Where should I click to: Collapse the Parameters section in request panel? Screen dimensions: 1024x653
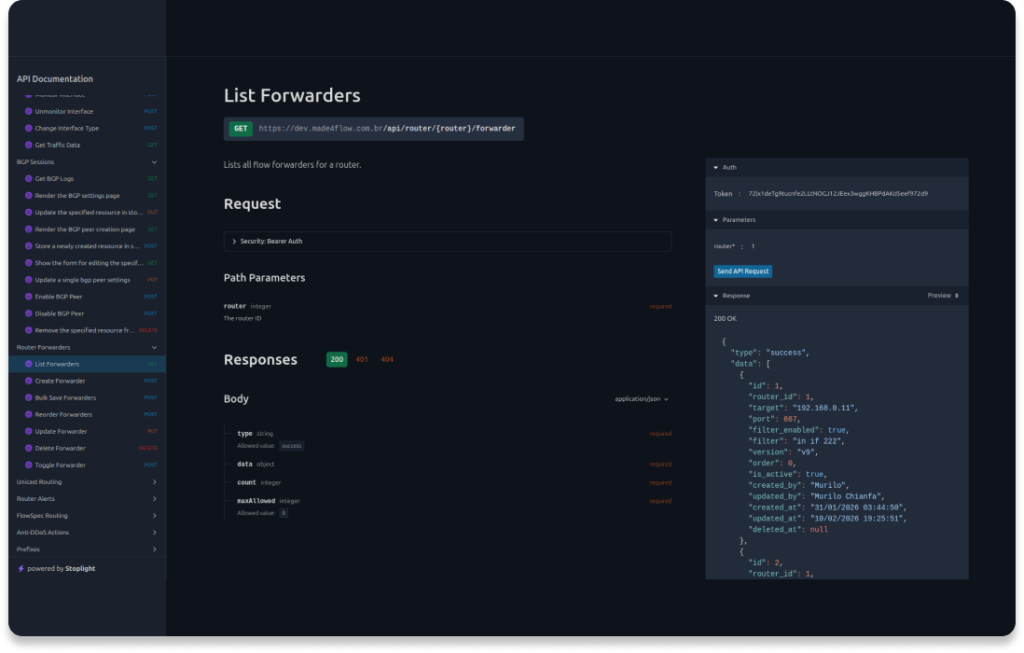click(715, 220)
